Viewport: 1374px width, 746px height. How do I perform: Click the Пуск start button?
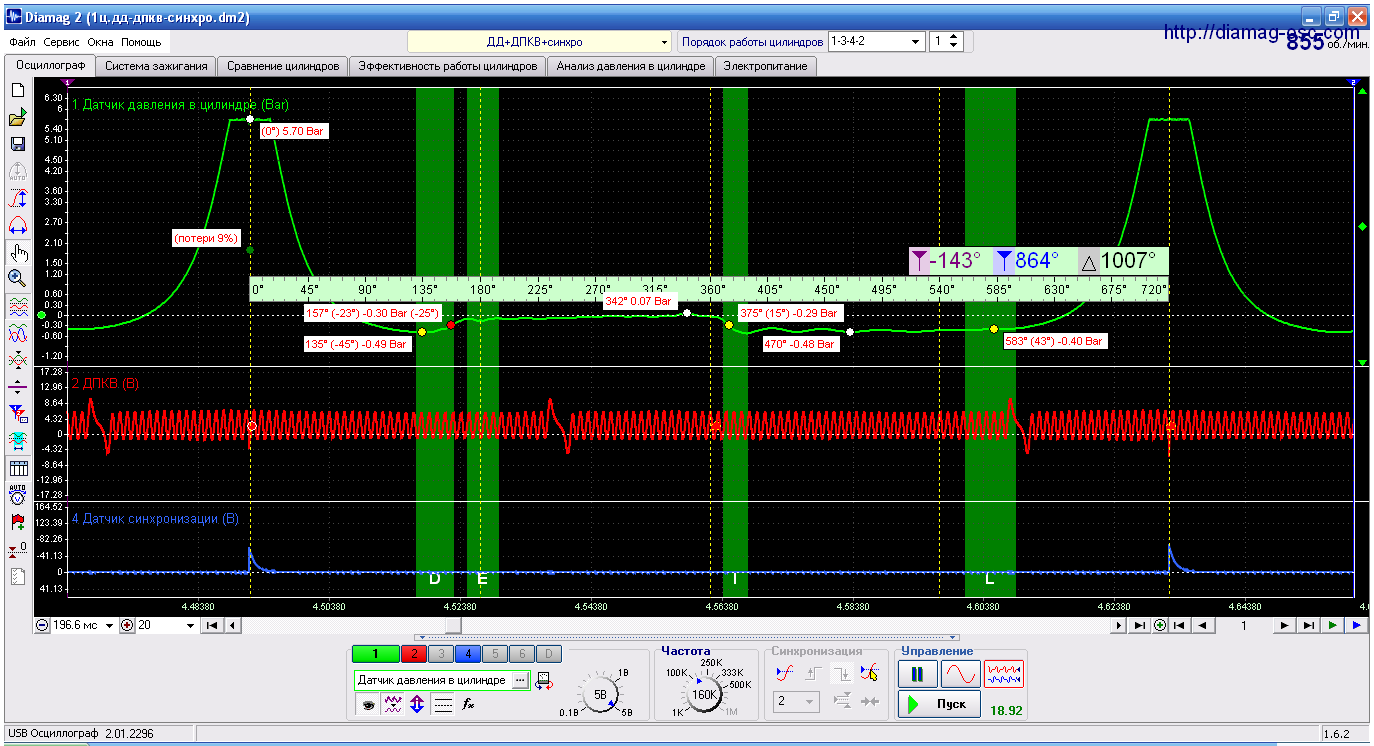[938, 704]
